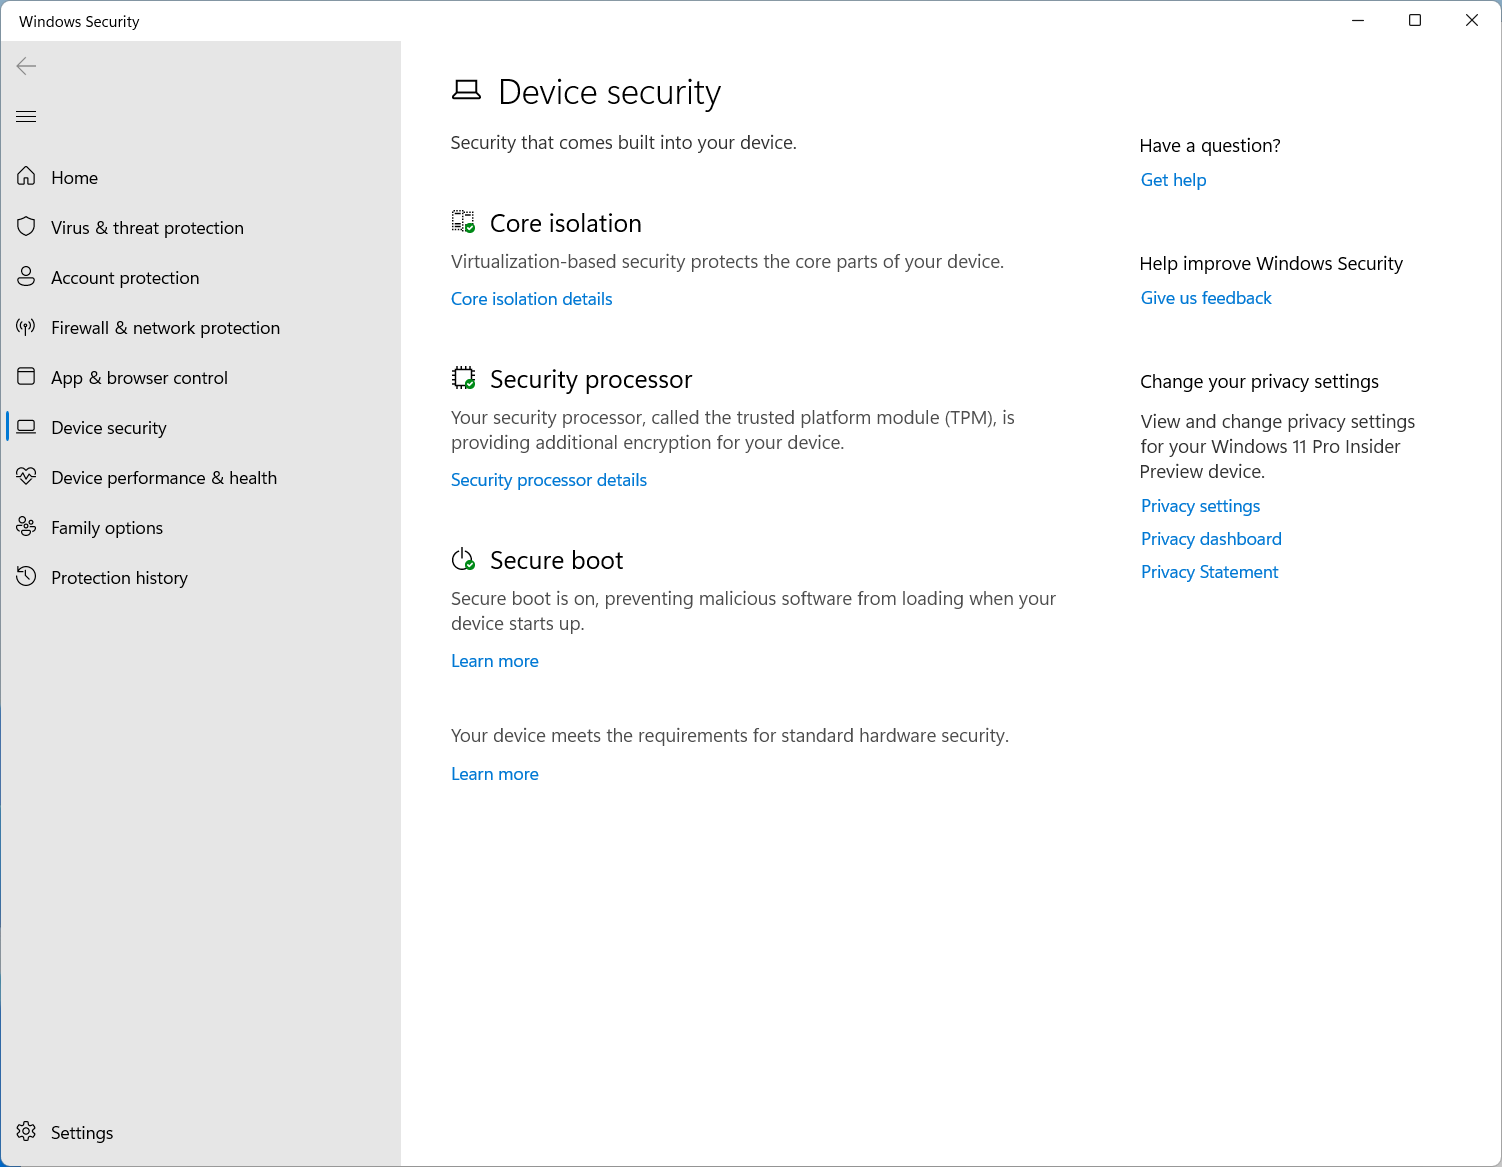The image size is (1502, 1167).
Task: Click the Settings gear icon
Action: tap(27, 1132)
